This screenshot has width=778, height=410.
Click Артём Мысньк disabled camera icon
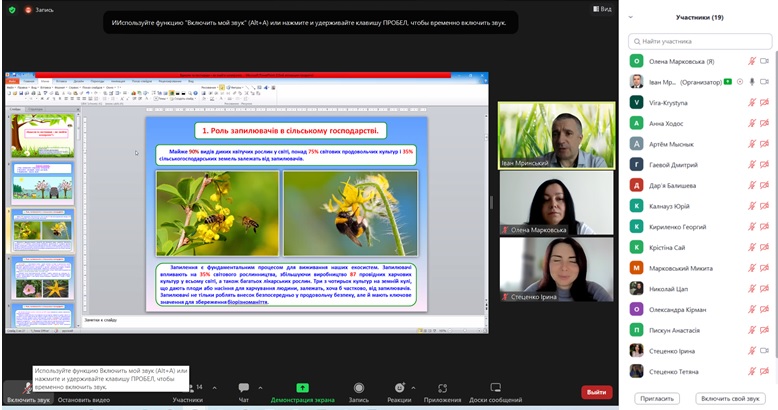pos(765,144)
